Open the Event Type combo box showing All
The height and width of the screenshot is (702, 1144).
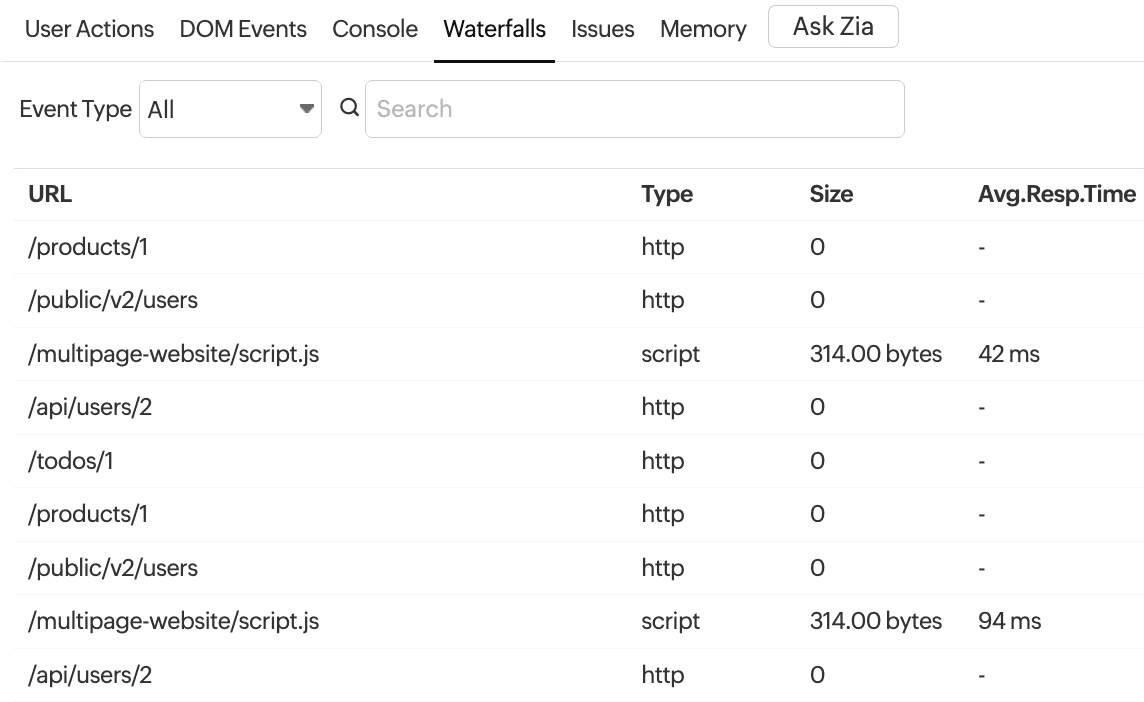(x=230, y=108)
